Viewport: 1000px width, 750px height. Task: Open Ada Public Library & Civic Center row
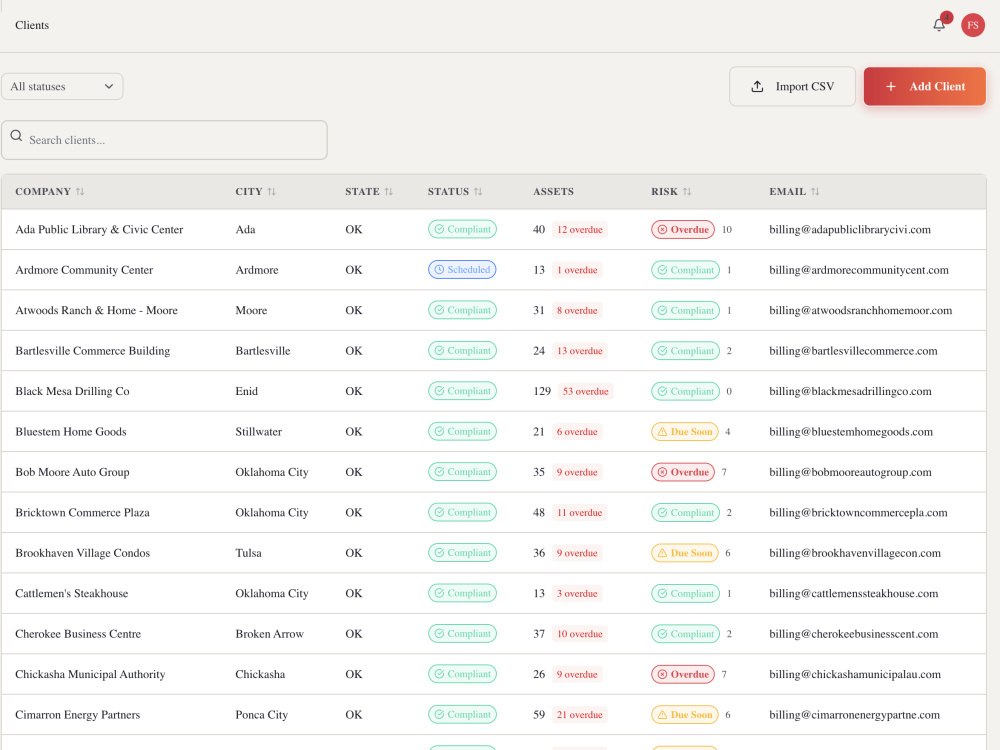pyautogui.click(x=494, y=230)
